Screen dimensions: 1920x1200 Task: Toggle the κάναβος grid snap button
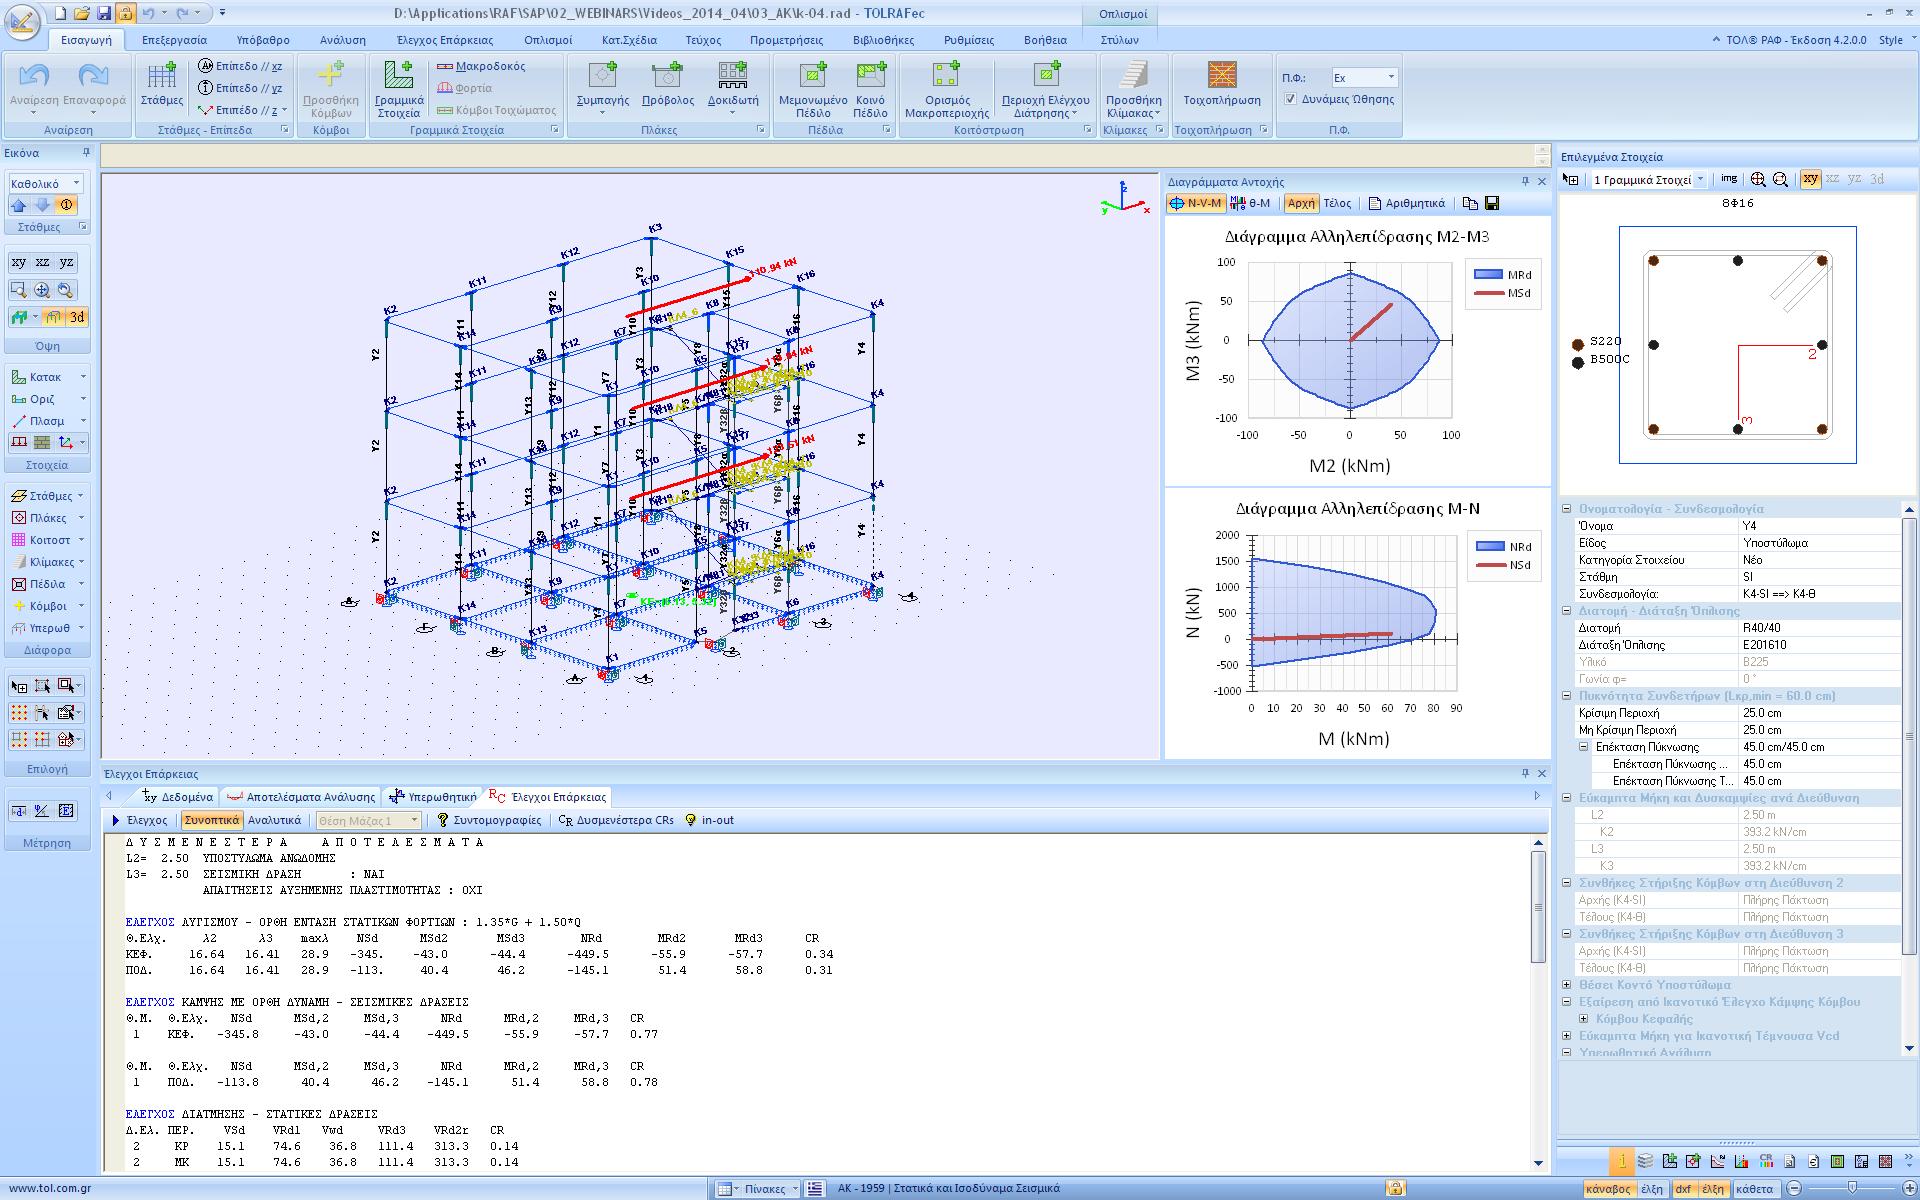[1608, 1189]
